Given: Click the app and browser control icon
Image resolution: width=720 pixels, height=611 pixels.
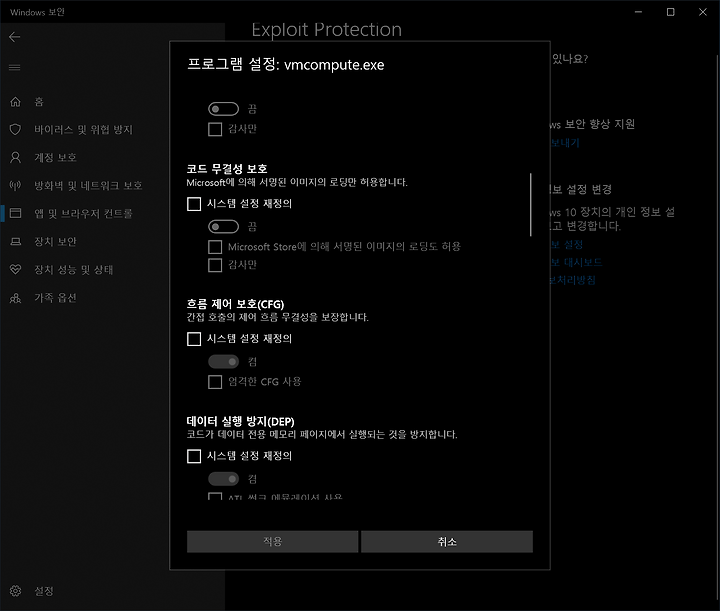Looking at the screenshot, I should coord(16,213).
